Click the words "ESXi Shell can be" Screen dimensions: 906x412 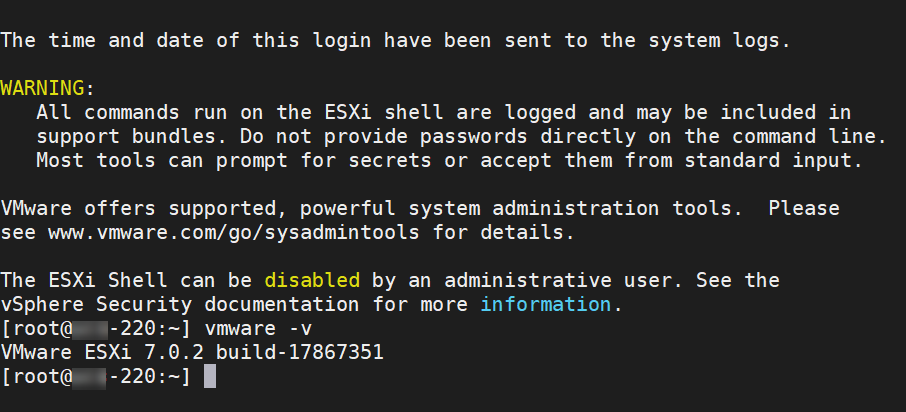pos(150,280)
